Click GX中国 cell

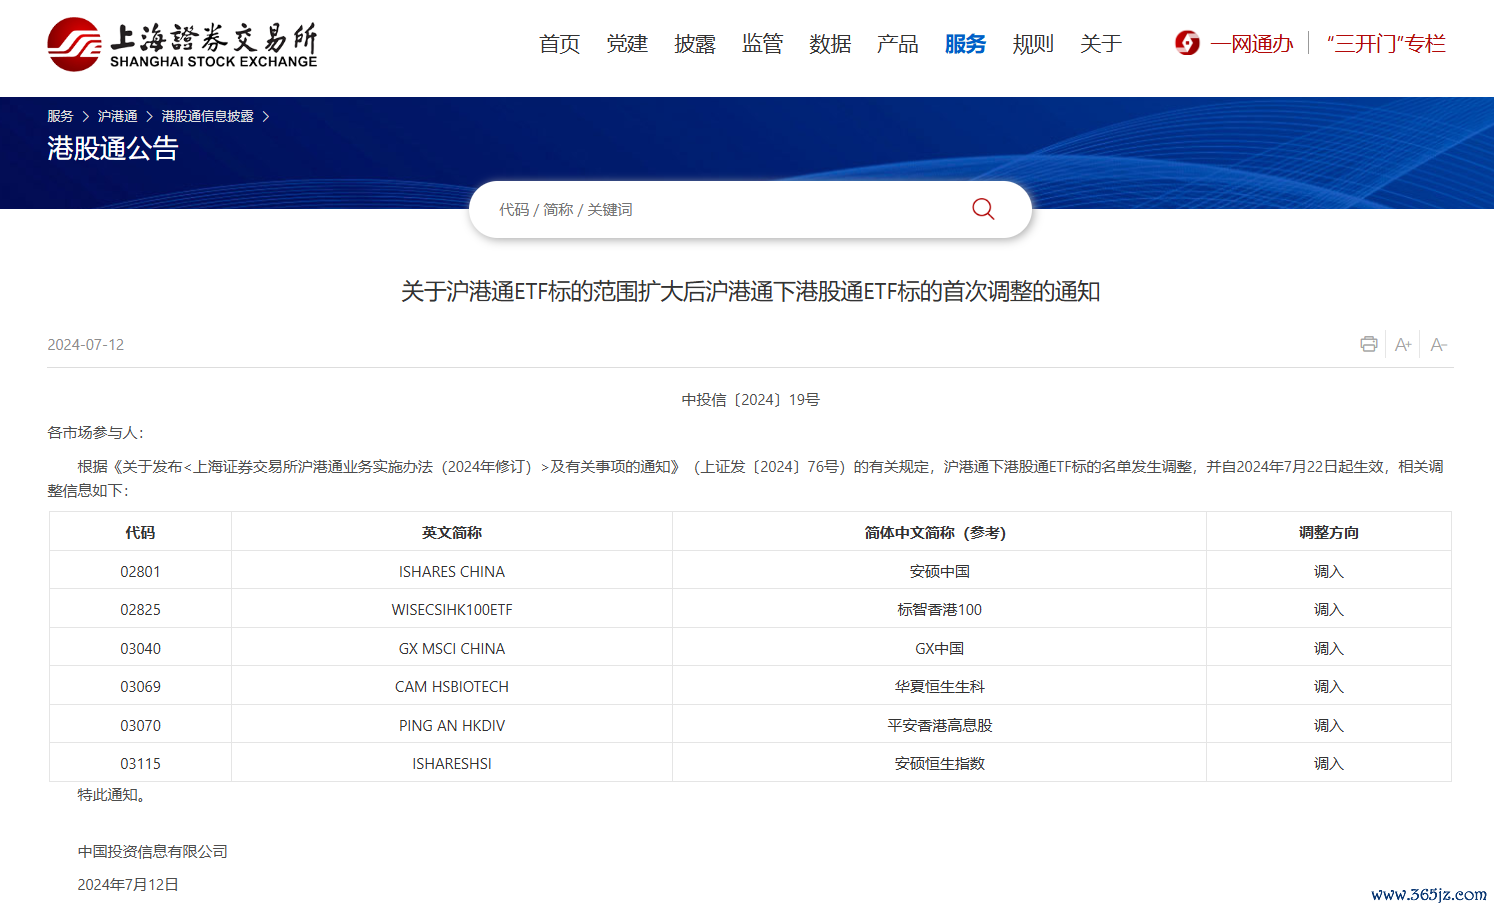click(x=939, y=648)
